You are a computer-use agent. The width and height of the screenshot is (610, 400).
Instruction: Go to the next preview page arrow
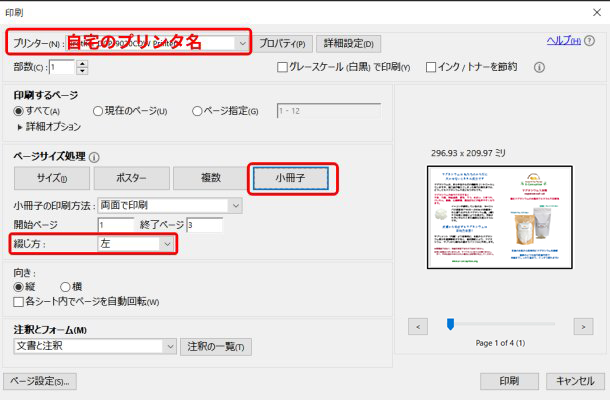pos(583,326)
